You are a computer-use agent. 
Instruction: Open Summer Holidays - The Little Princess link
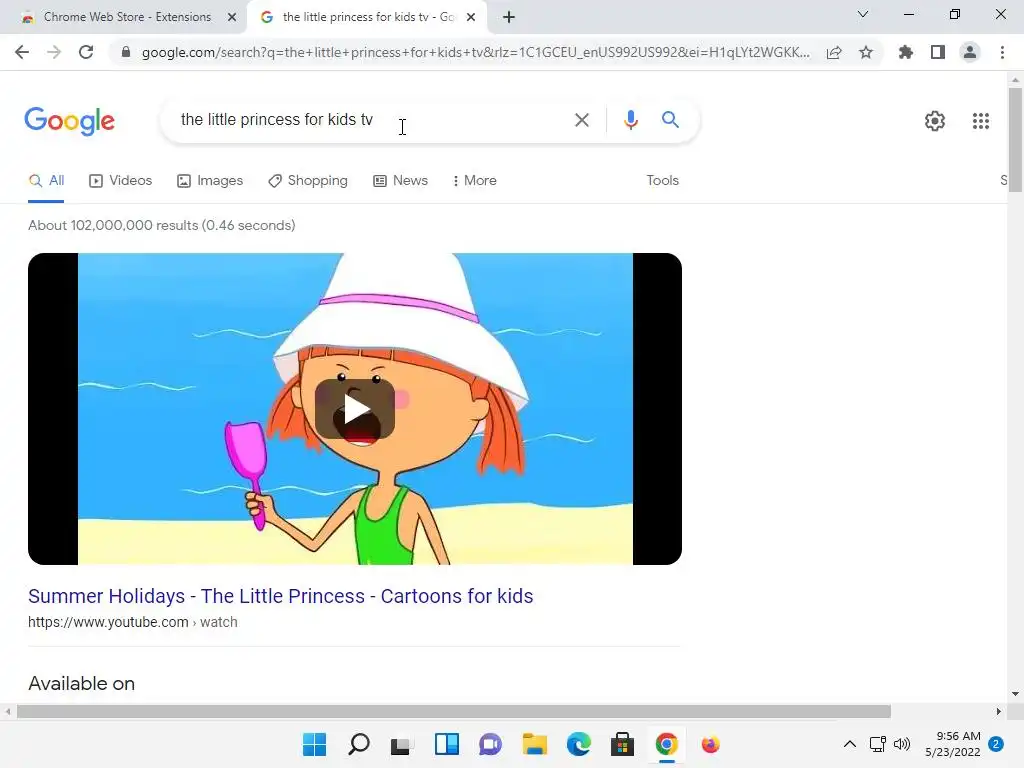[281, 596]
